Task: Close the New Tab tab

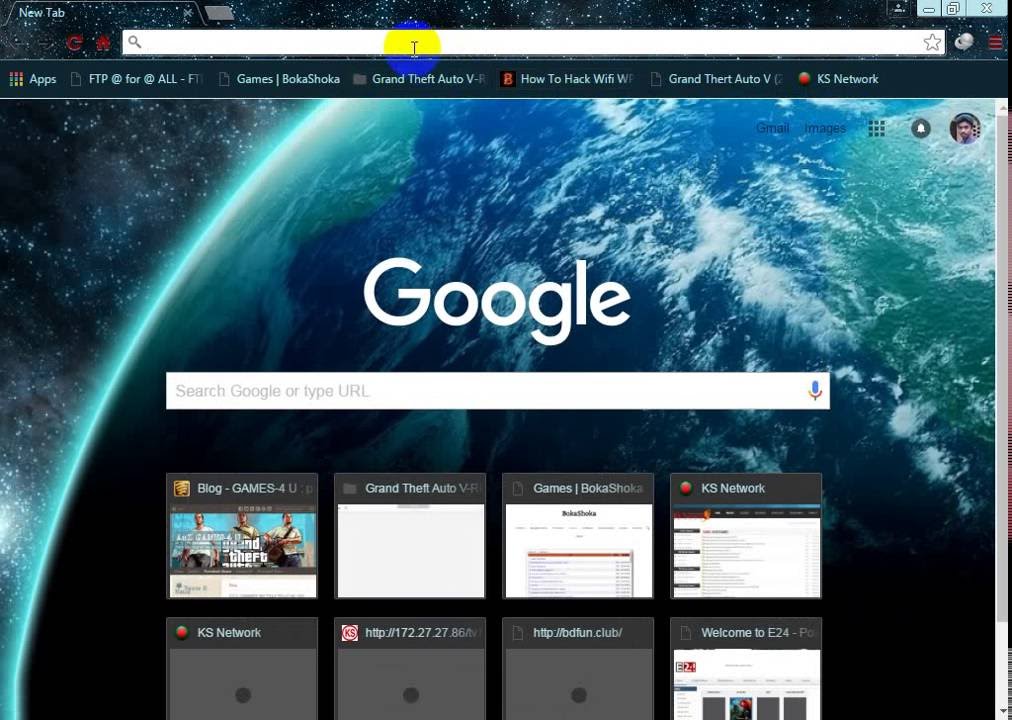Action: pos(187,12)
